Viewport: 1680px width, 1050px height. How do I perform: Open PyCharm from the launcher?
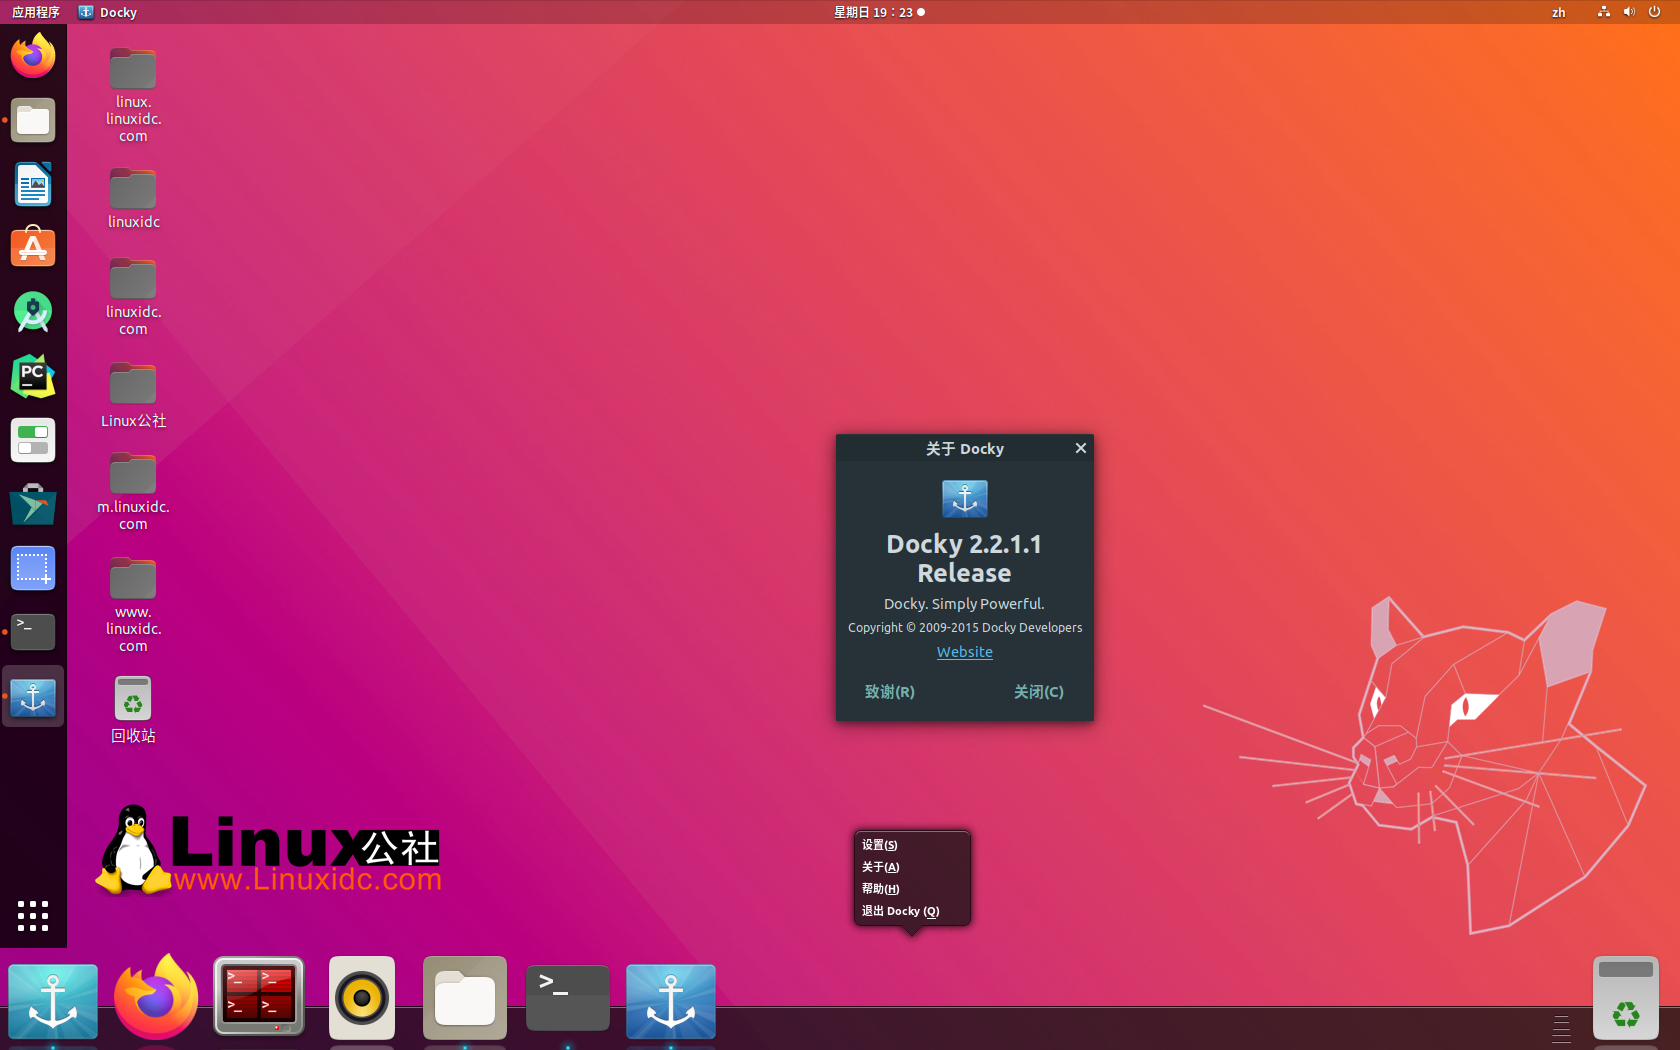33,376
